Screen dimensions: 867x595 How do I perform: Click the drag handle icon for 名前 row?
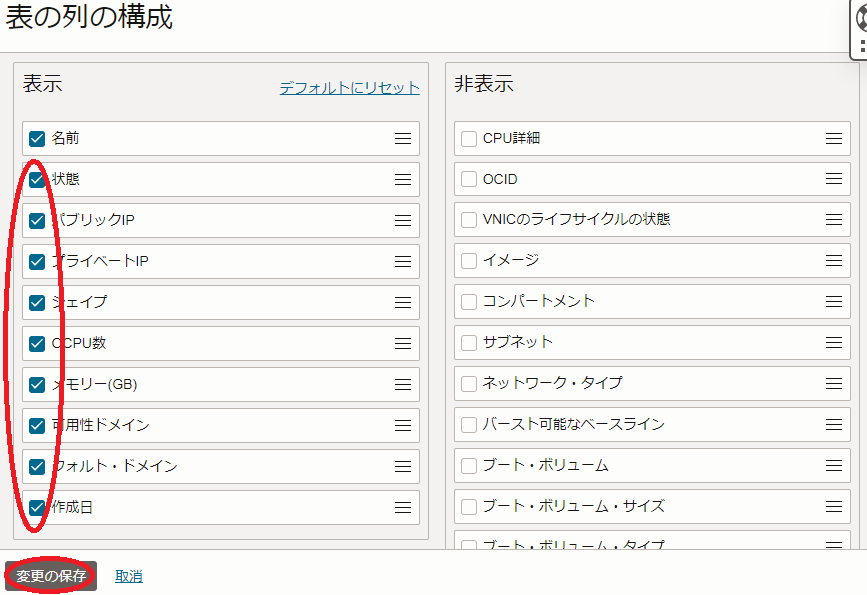[x=403, y=139]
